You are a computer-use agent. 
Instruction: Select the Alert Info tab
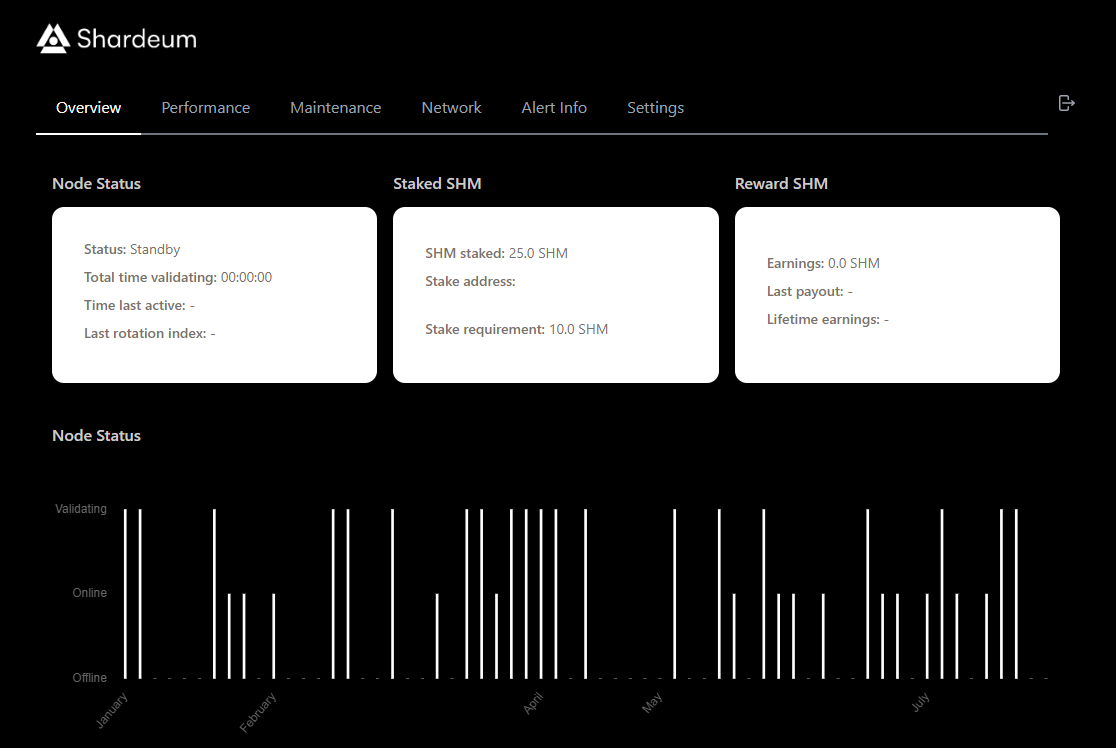(554, 107)
